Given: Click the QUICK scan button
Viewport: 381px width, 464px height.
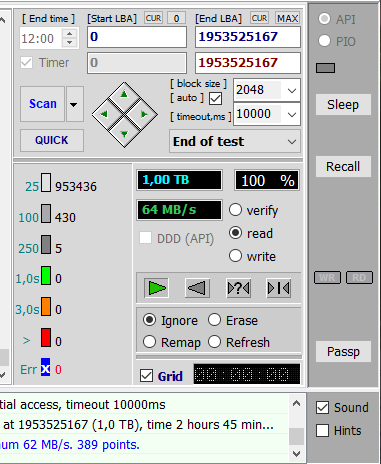Looking at the screenshot, I should point(52,140).
